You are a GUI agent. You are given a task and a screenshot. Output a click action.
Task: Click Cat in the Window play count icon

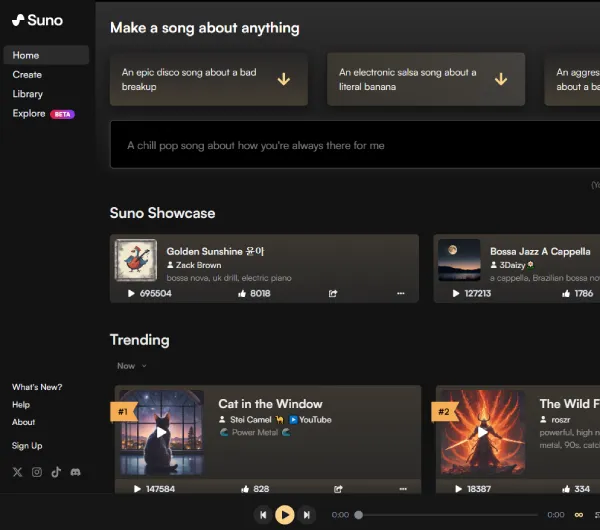pyautogui.click(x=137, y=489)
